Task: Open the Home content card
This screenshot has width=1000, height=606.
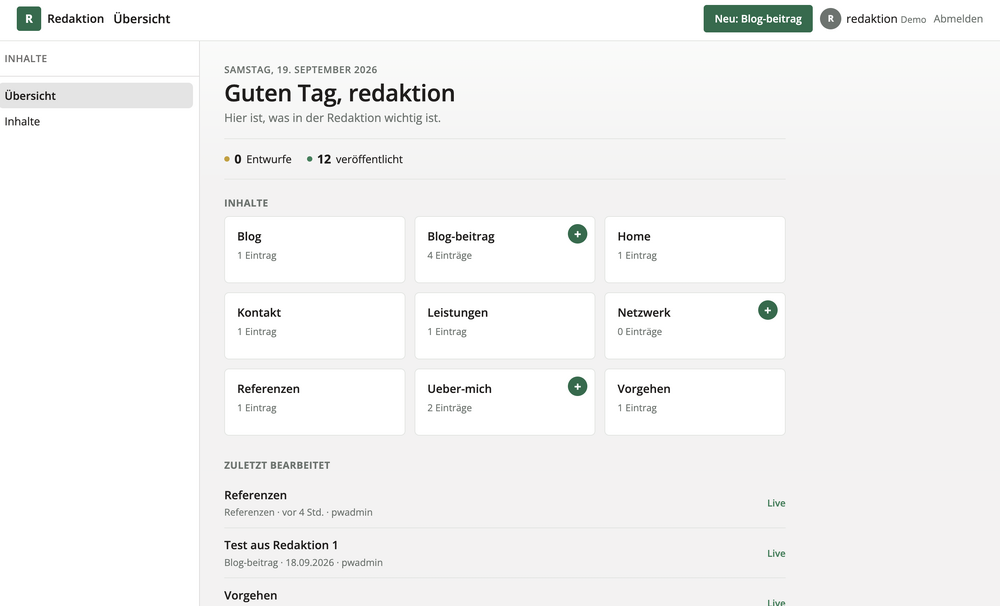Action: tap(695, 249)
